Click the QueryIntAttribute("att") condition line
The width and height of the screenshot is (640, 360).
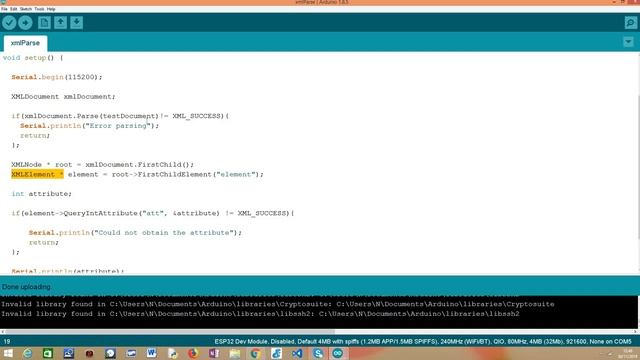(x=153, y=213)
